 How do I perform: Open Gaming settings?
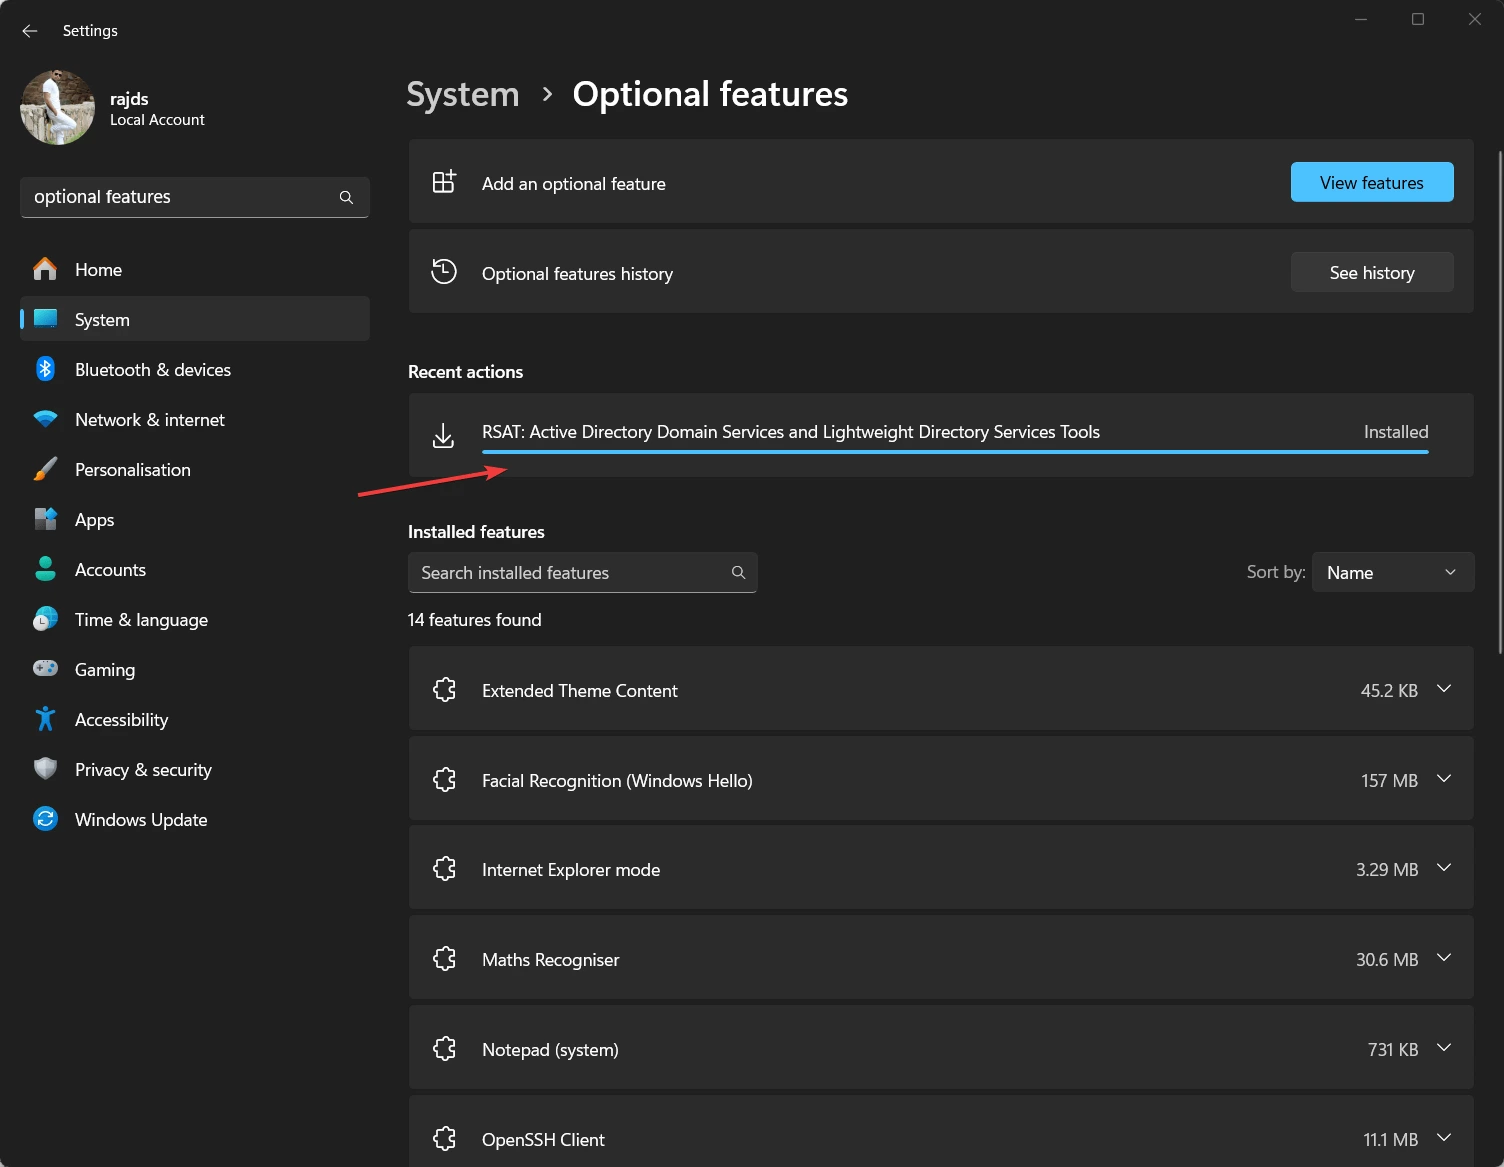(x=195, y=669)
